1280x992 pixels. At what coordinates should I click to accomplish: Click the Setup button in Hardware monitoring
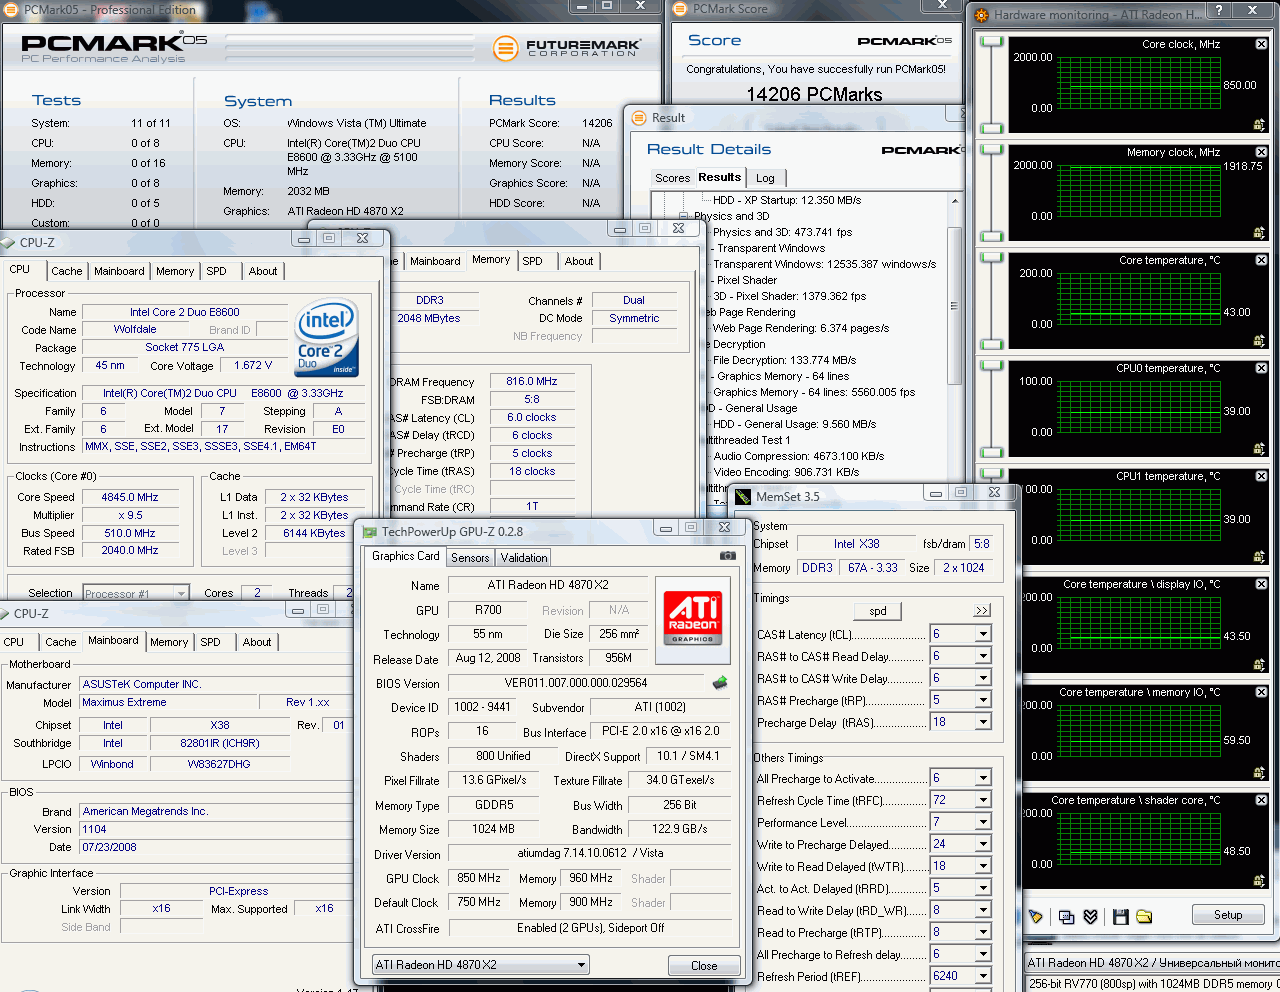(x=1228, y=915)
